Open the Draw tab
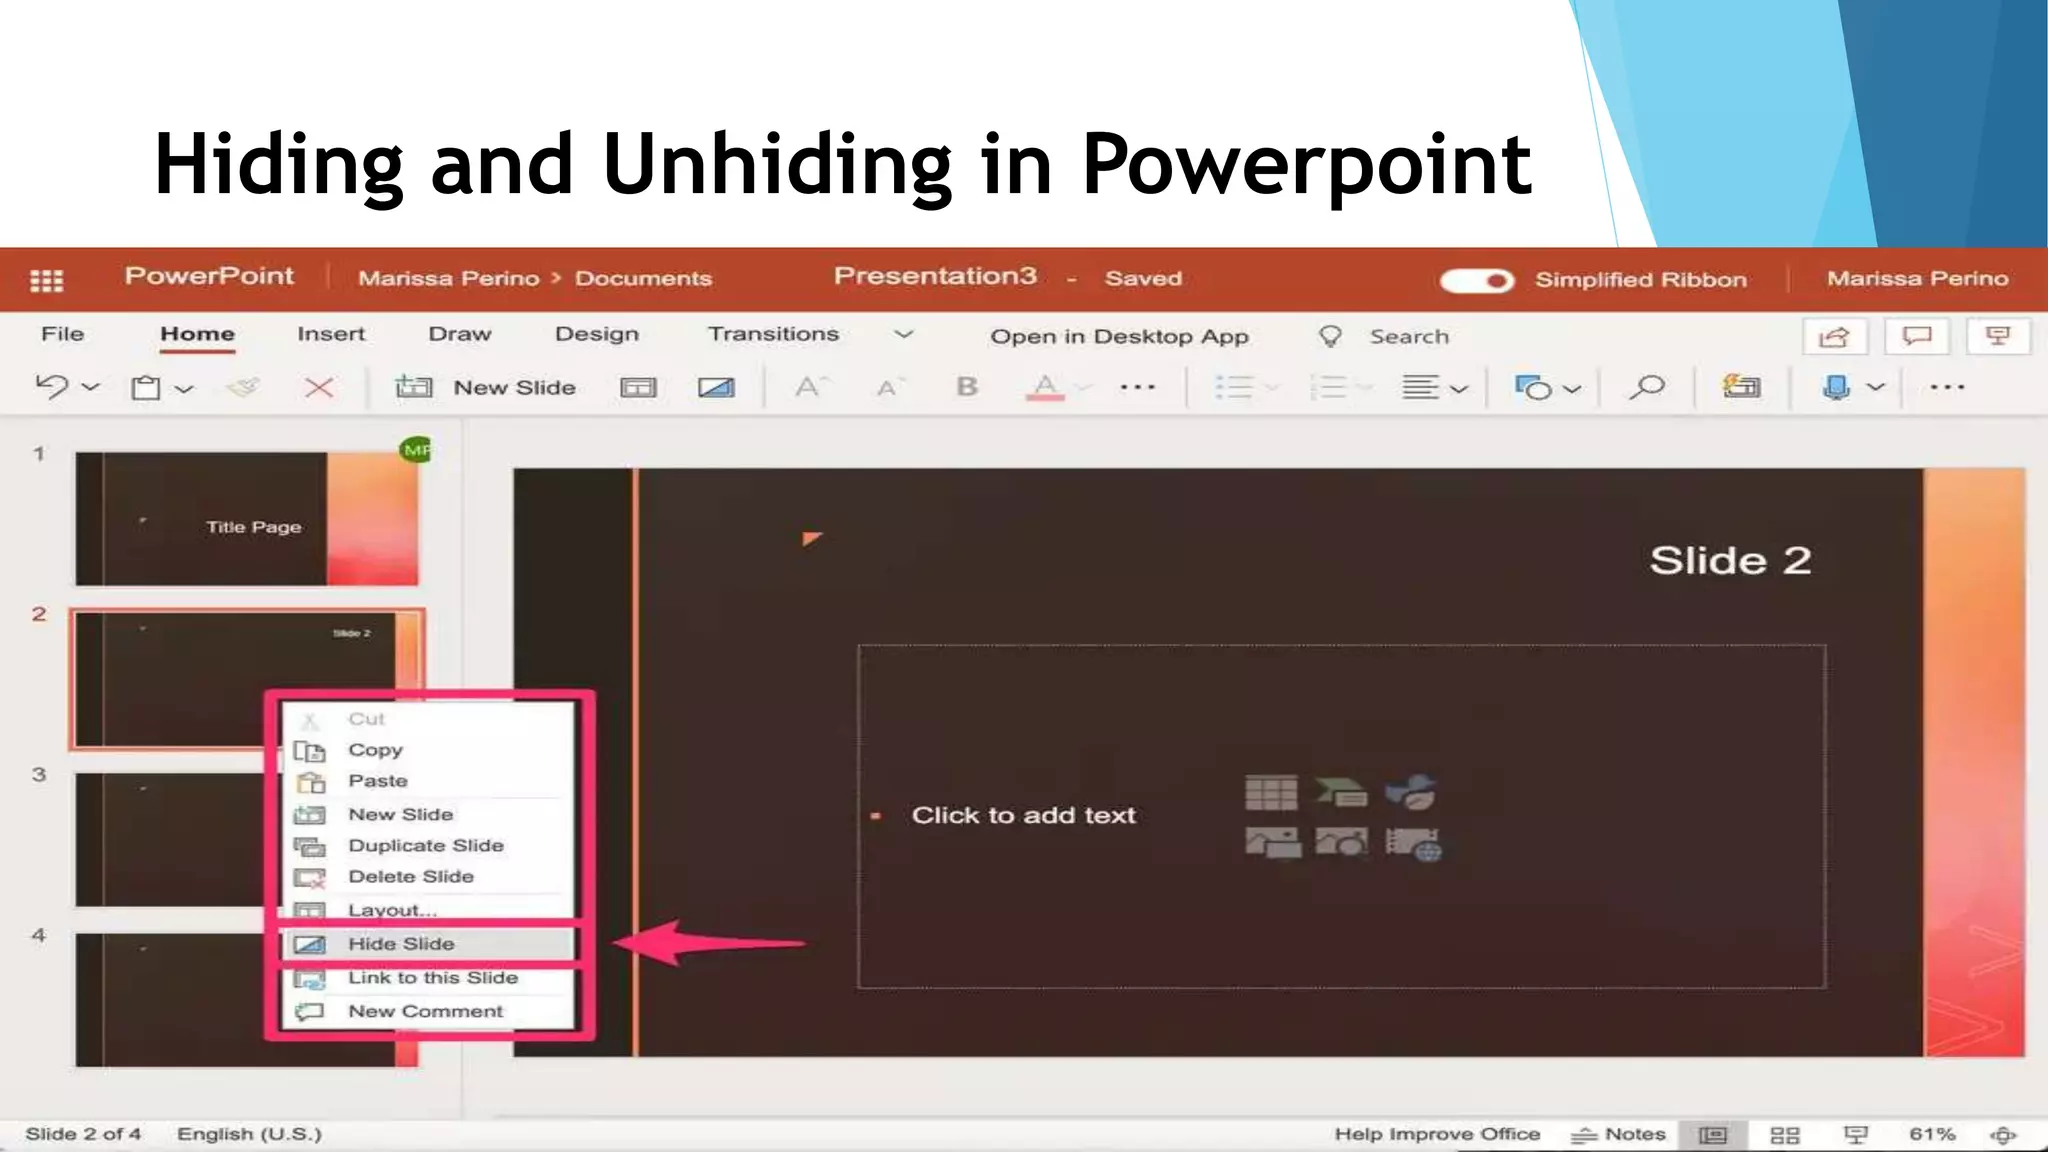 pos(460,334)
